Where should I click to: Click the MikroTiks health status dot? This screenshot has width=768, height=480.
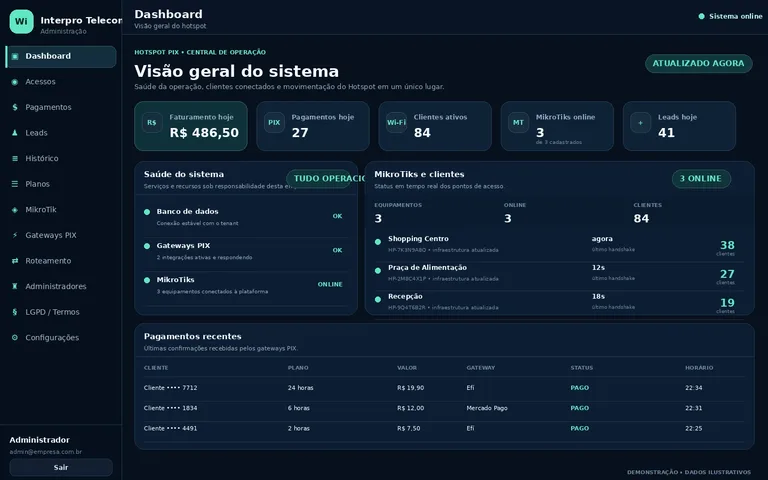[147, 280]
